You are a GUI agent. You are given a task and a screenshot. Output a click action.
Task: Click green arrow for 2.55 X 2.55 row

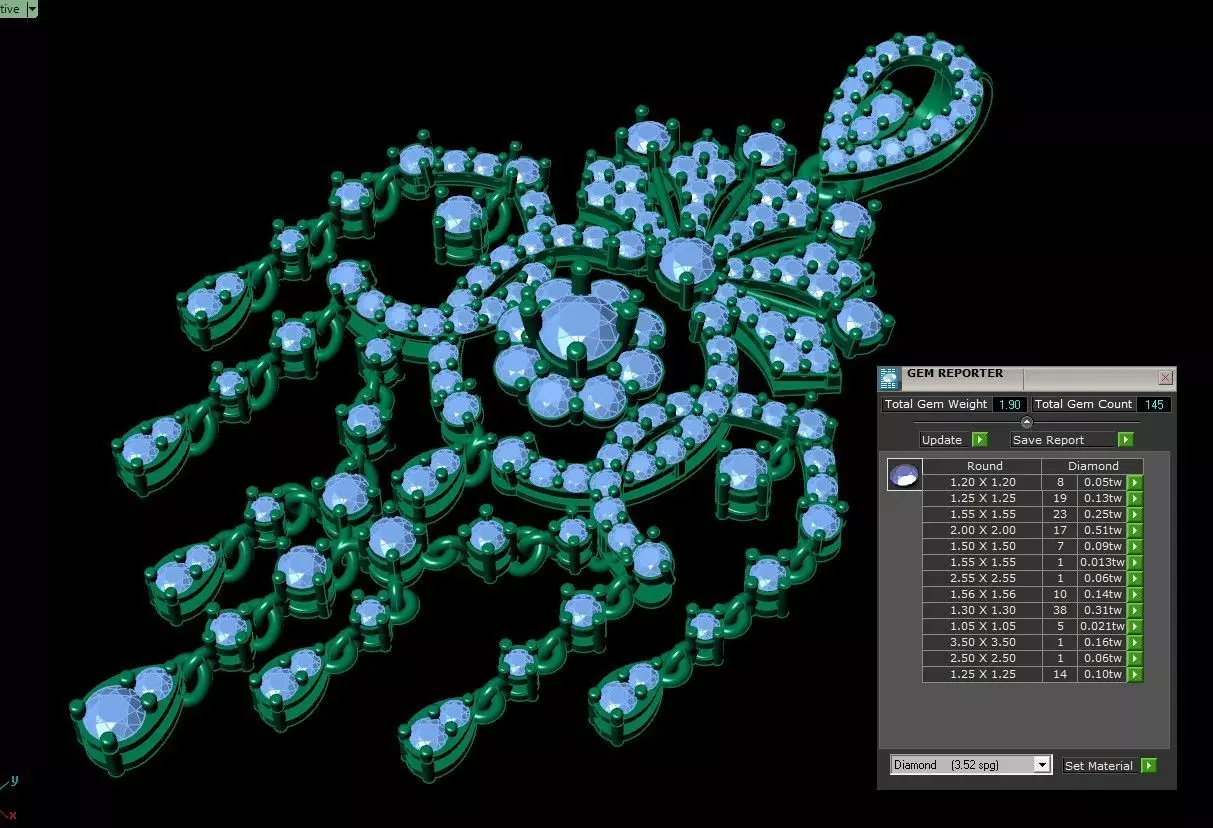pyautogui.click(x=1135, y=578)
